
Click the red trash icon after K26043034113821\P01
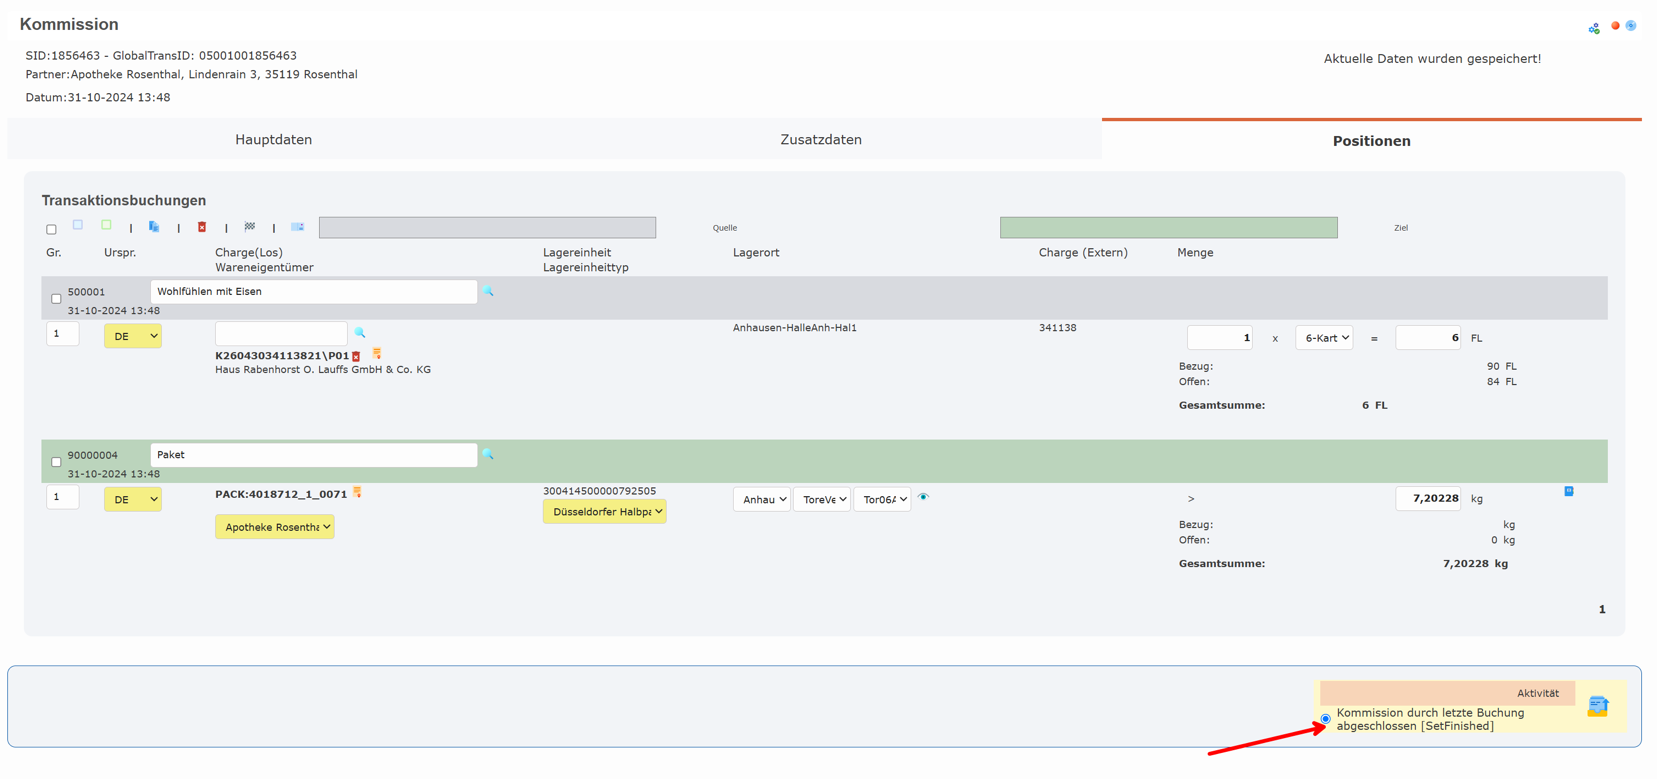coord(356,356)
